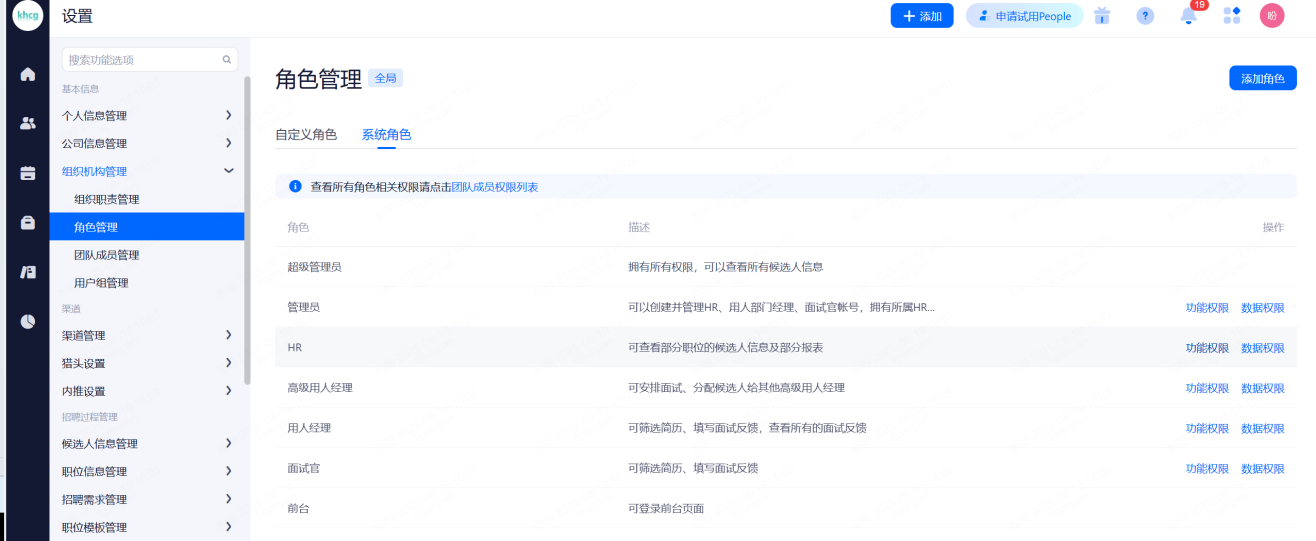The image size is (1316, 541).
Task: Click the 添加角色 button
Action: tap(1262, 78)
